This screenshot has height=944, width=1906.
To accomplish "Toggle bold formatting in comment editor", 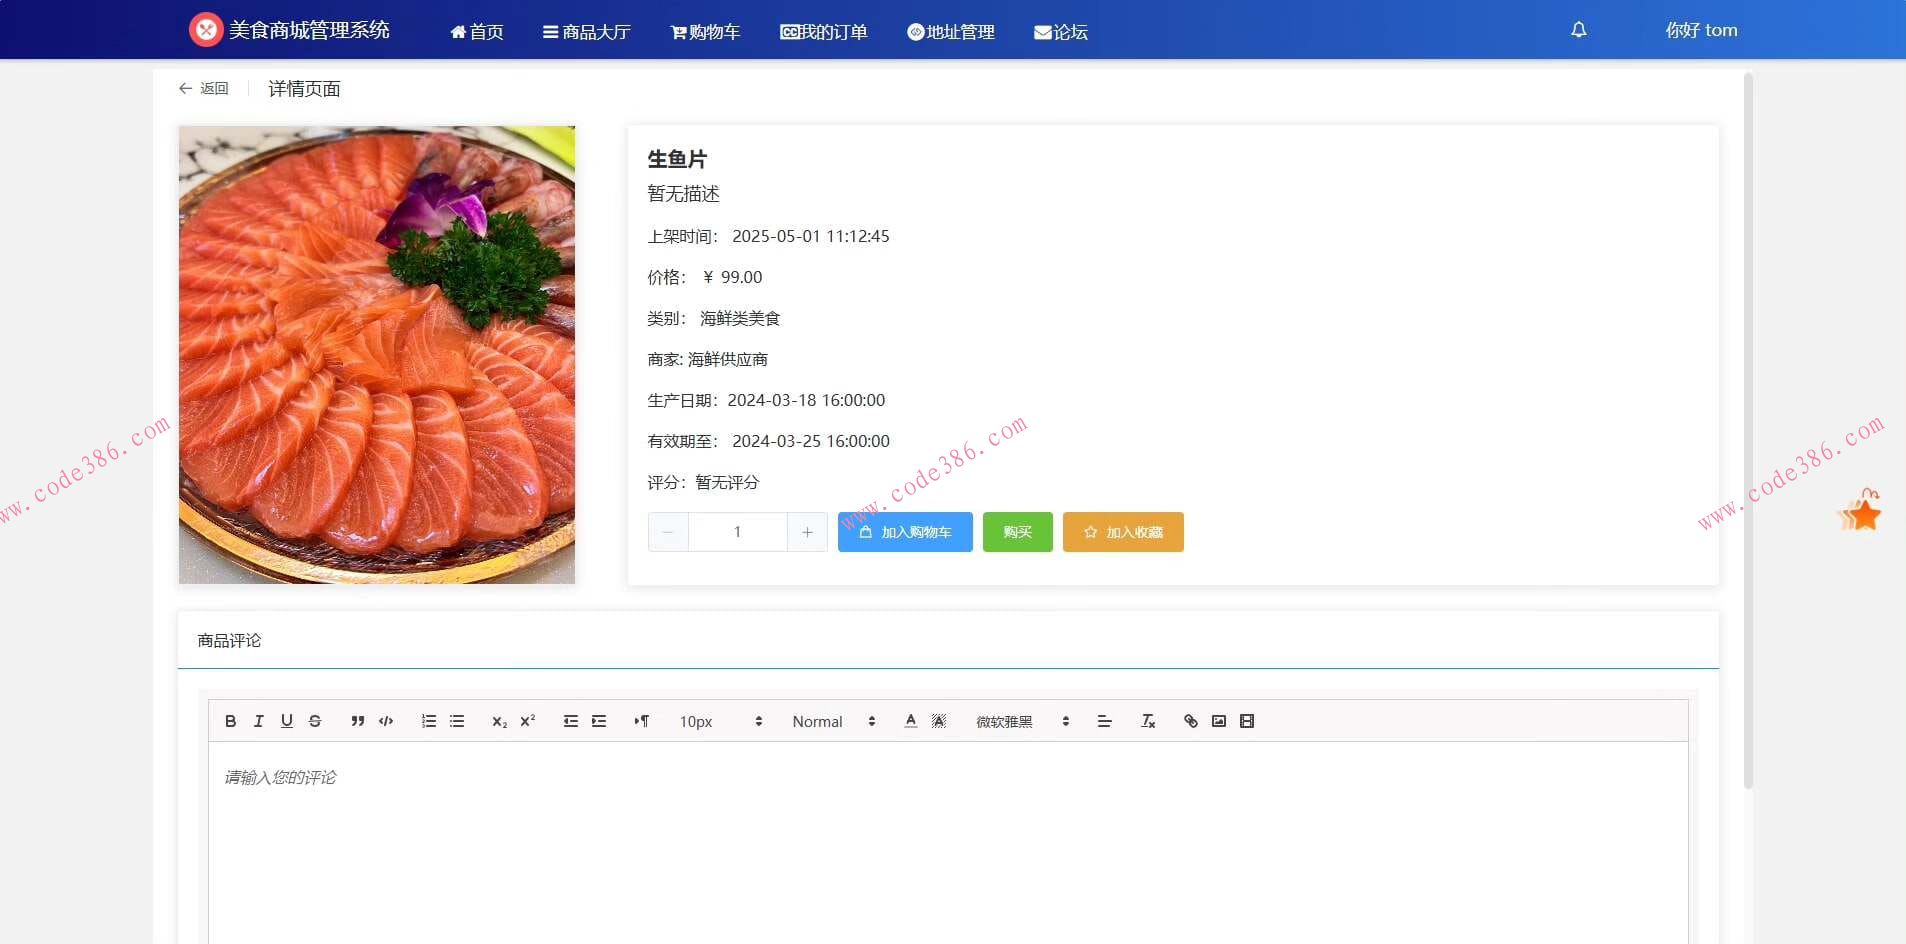I will point(230,720).
